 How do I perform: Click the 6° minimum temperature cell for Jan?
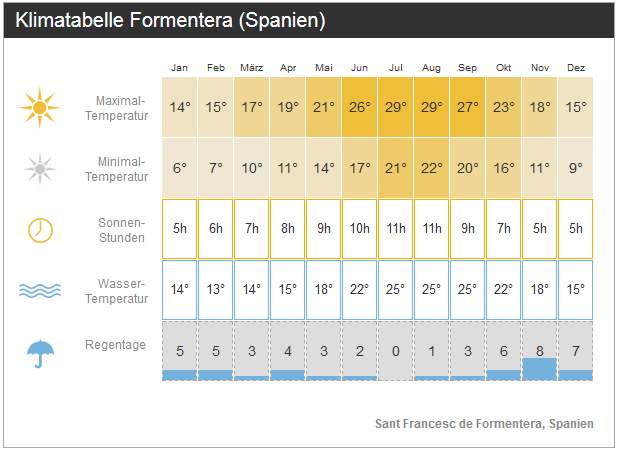[180, 168]
